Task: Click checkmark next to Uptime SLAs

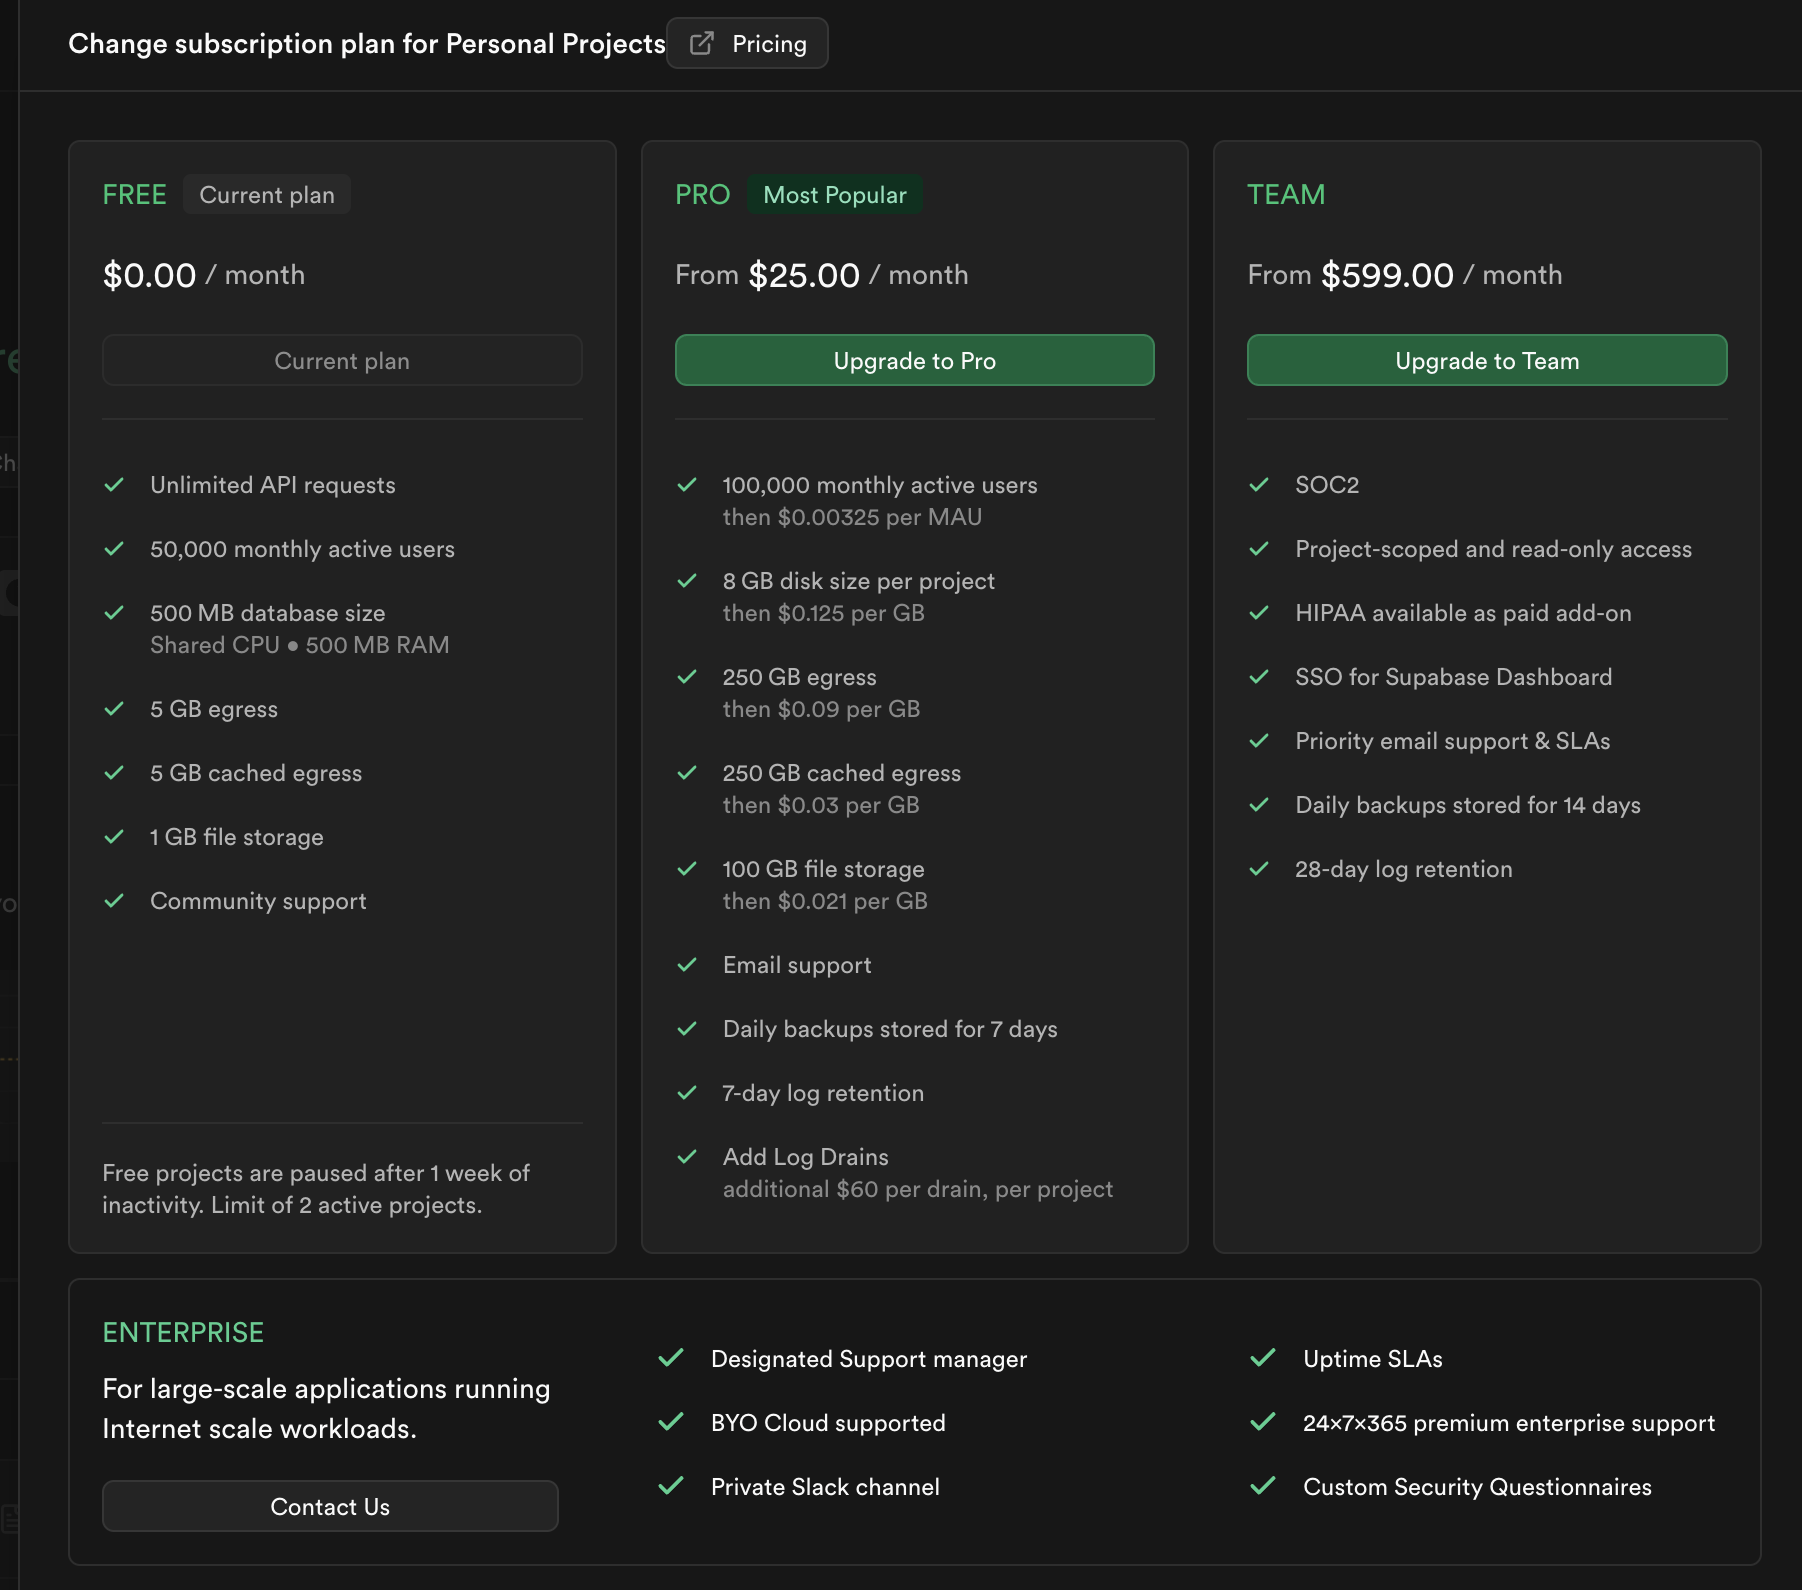Action: click(1263, 1358)
